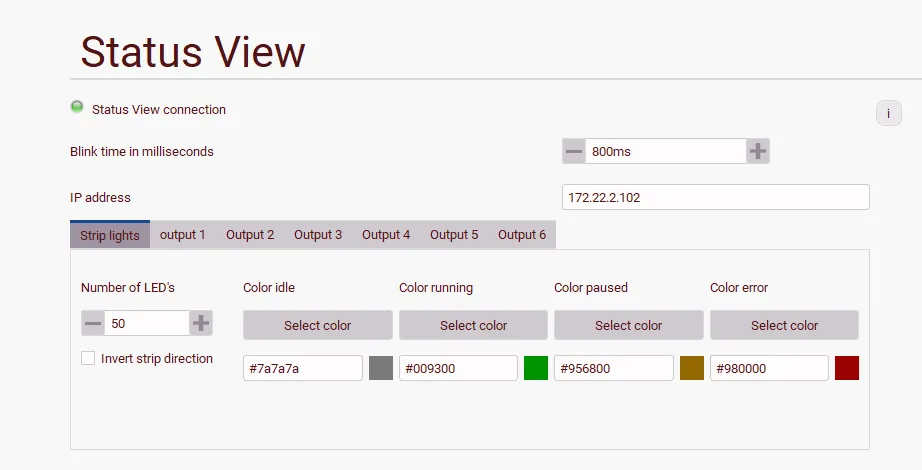Viewport: 922px width, 470px height.
Task: Click the info 'i' button
Action: (x=888, y=113)
